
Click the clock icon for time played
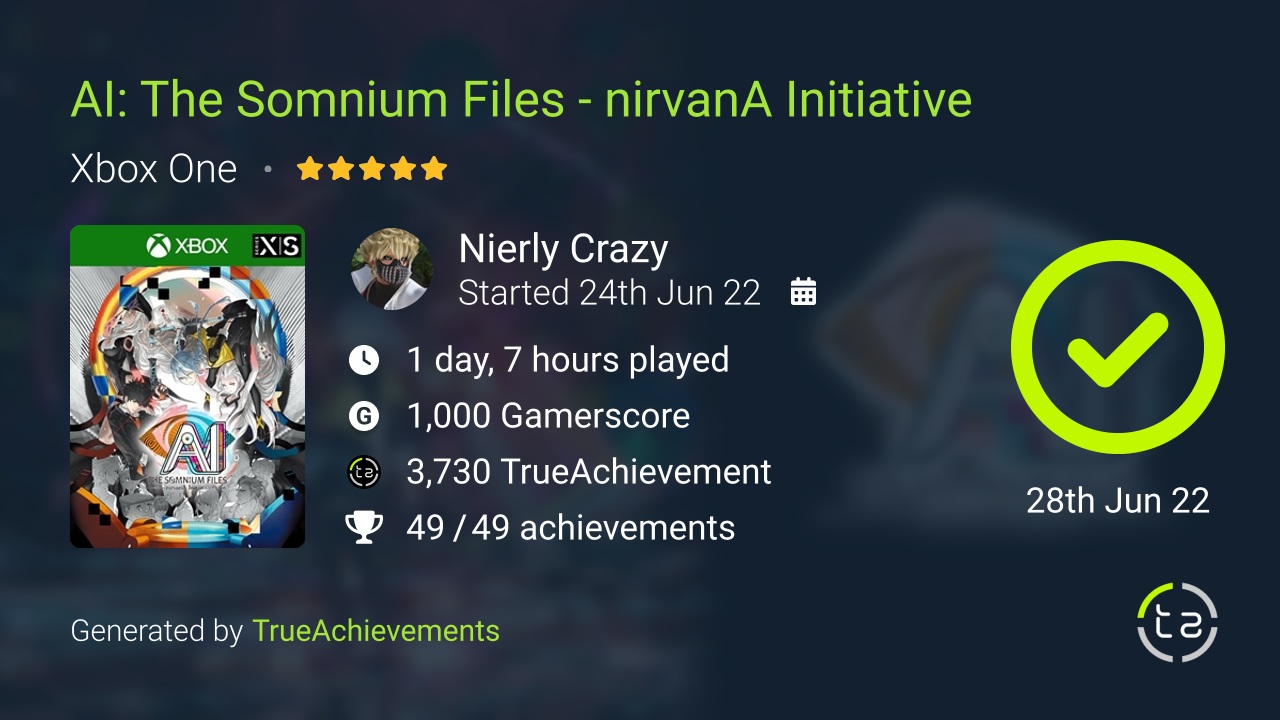pos(364,360)
